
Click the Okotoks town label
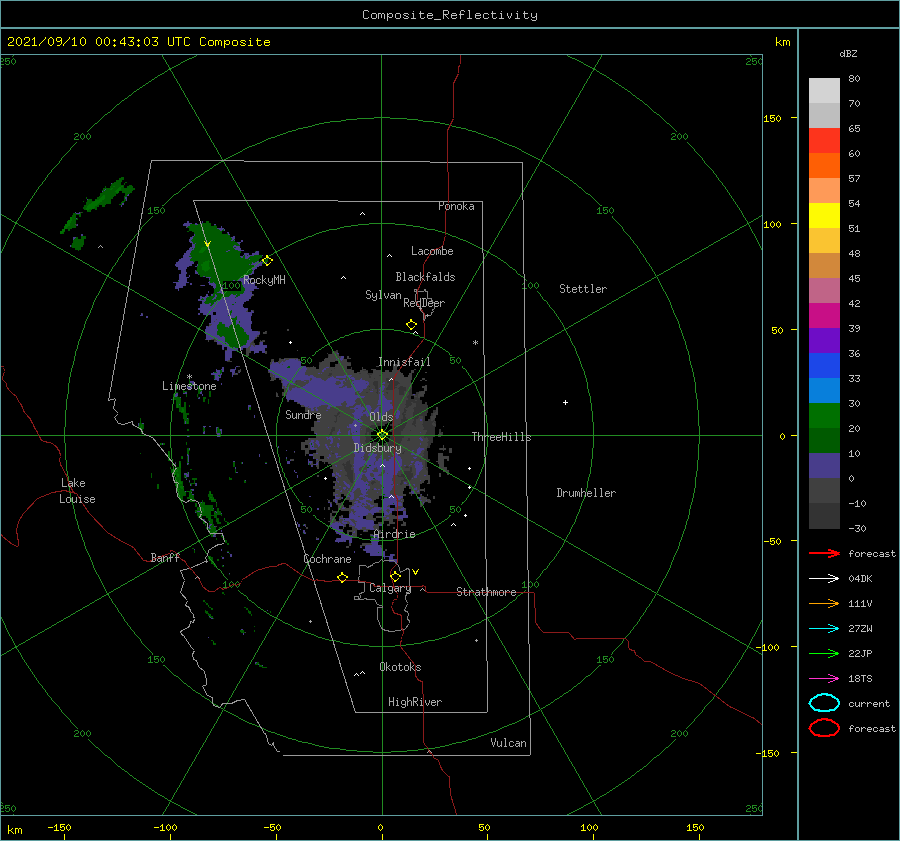(400, 667)
